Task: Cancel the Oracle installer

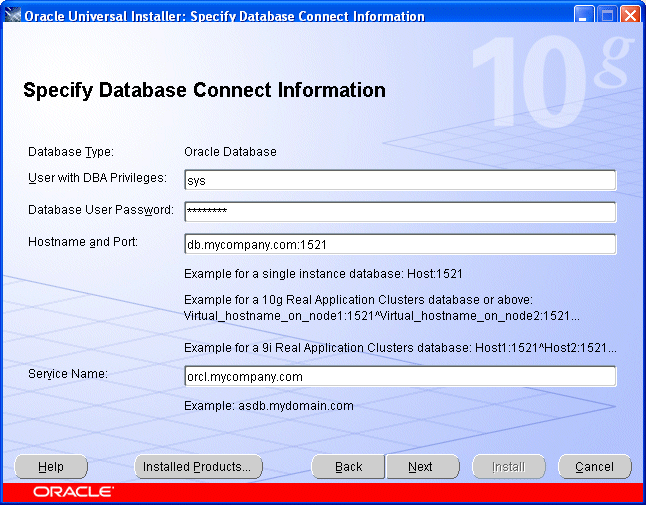Action: pyautogui.click(x=595, y=467)
